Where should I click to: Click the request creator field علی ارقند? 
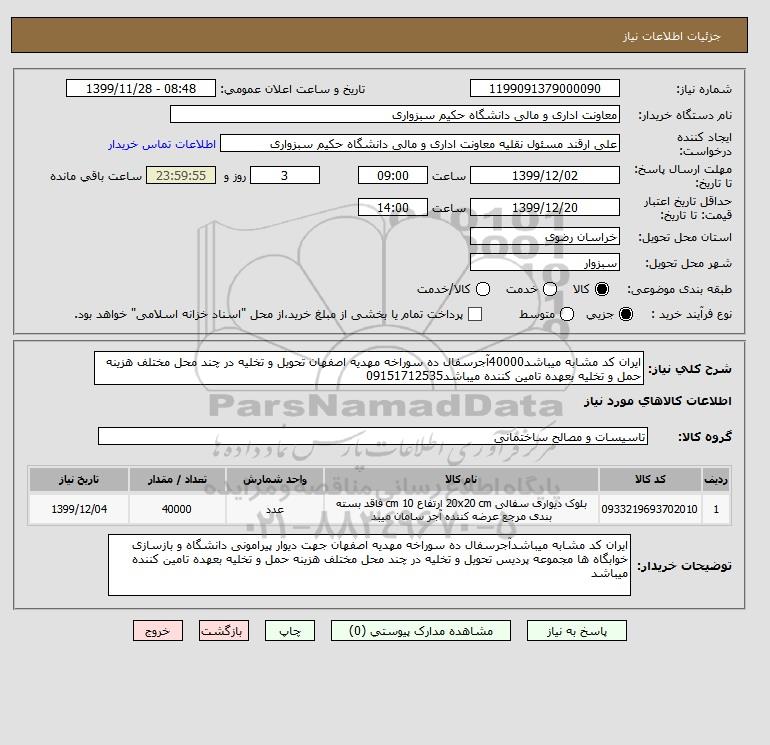[420, 144]
